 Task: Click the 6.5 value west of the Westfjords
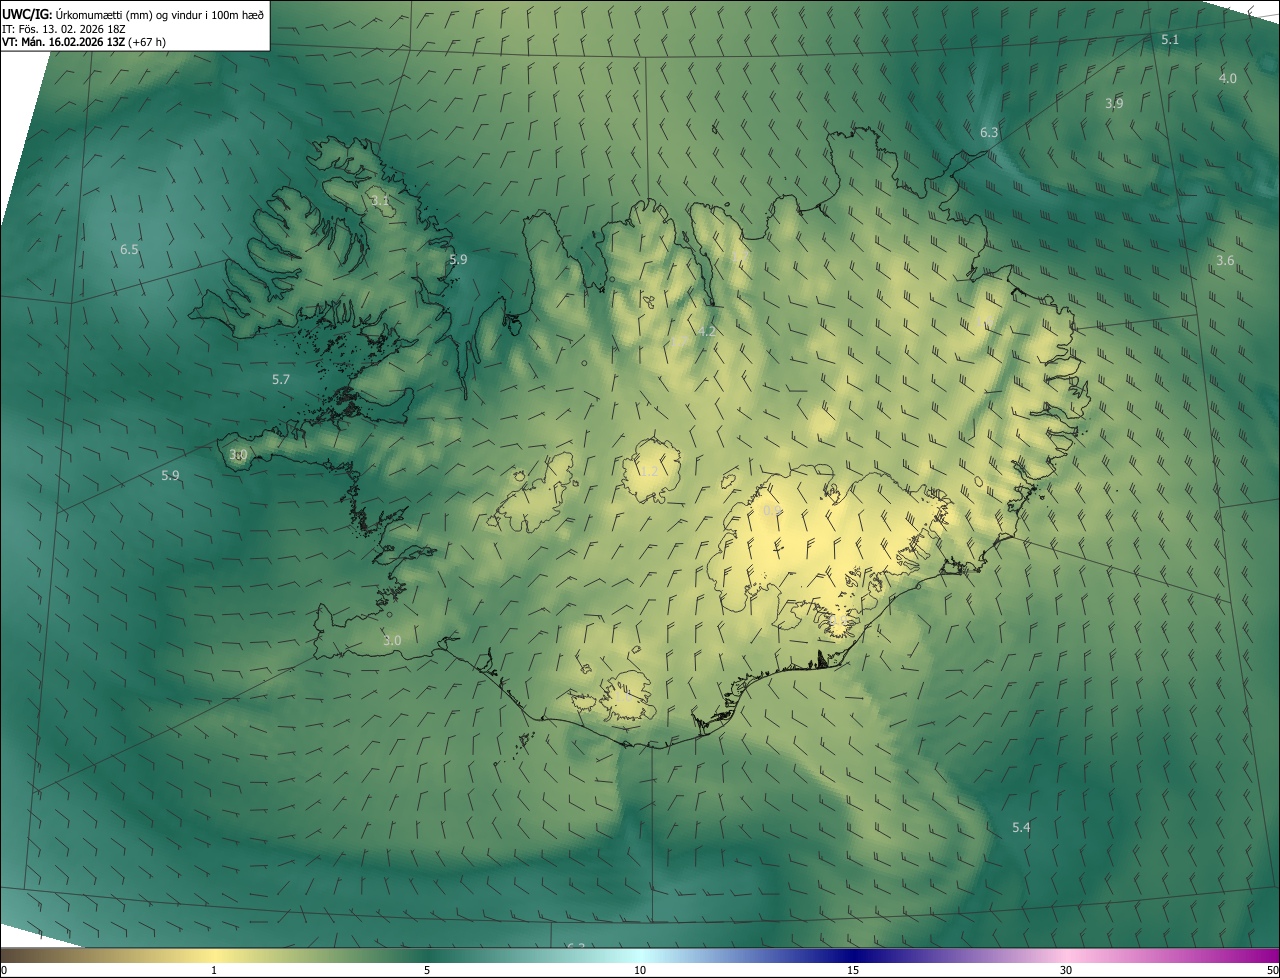point(129,249)
